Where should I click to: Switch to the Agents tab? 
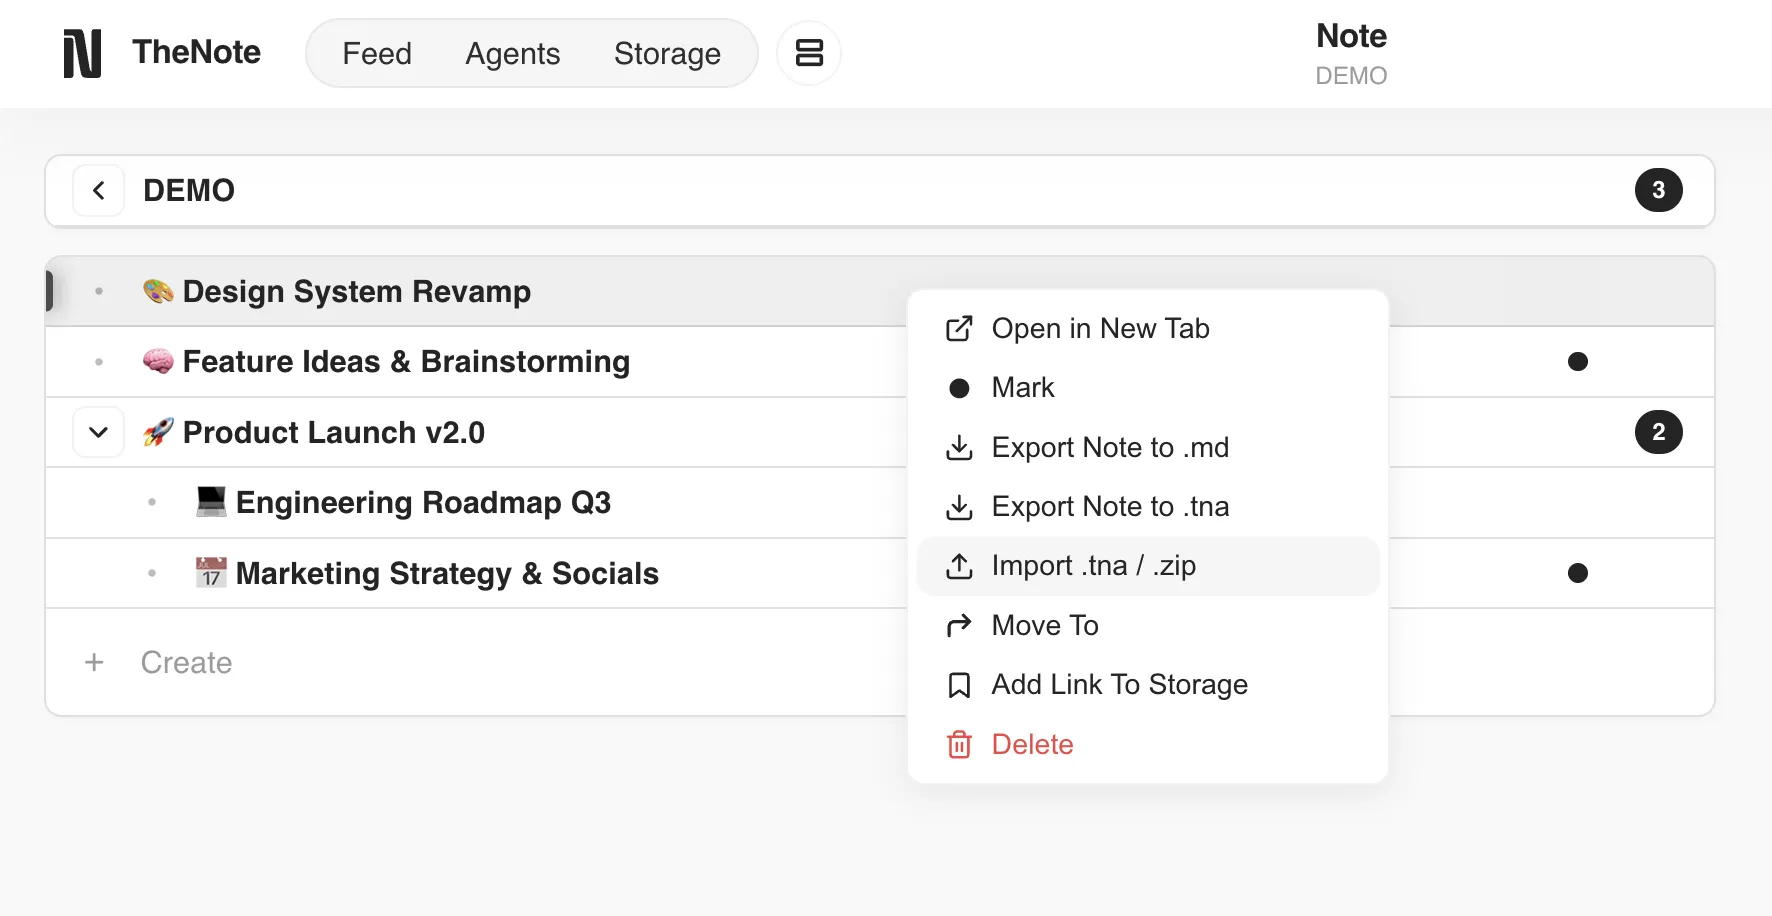click(x=513, y=53)
